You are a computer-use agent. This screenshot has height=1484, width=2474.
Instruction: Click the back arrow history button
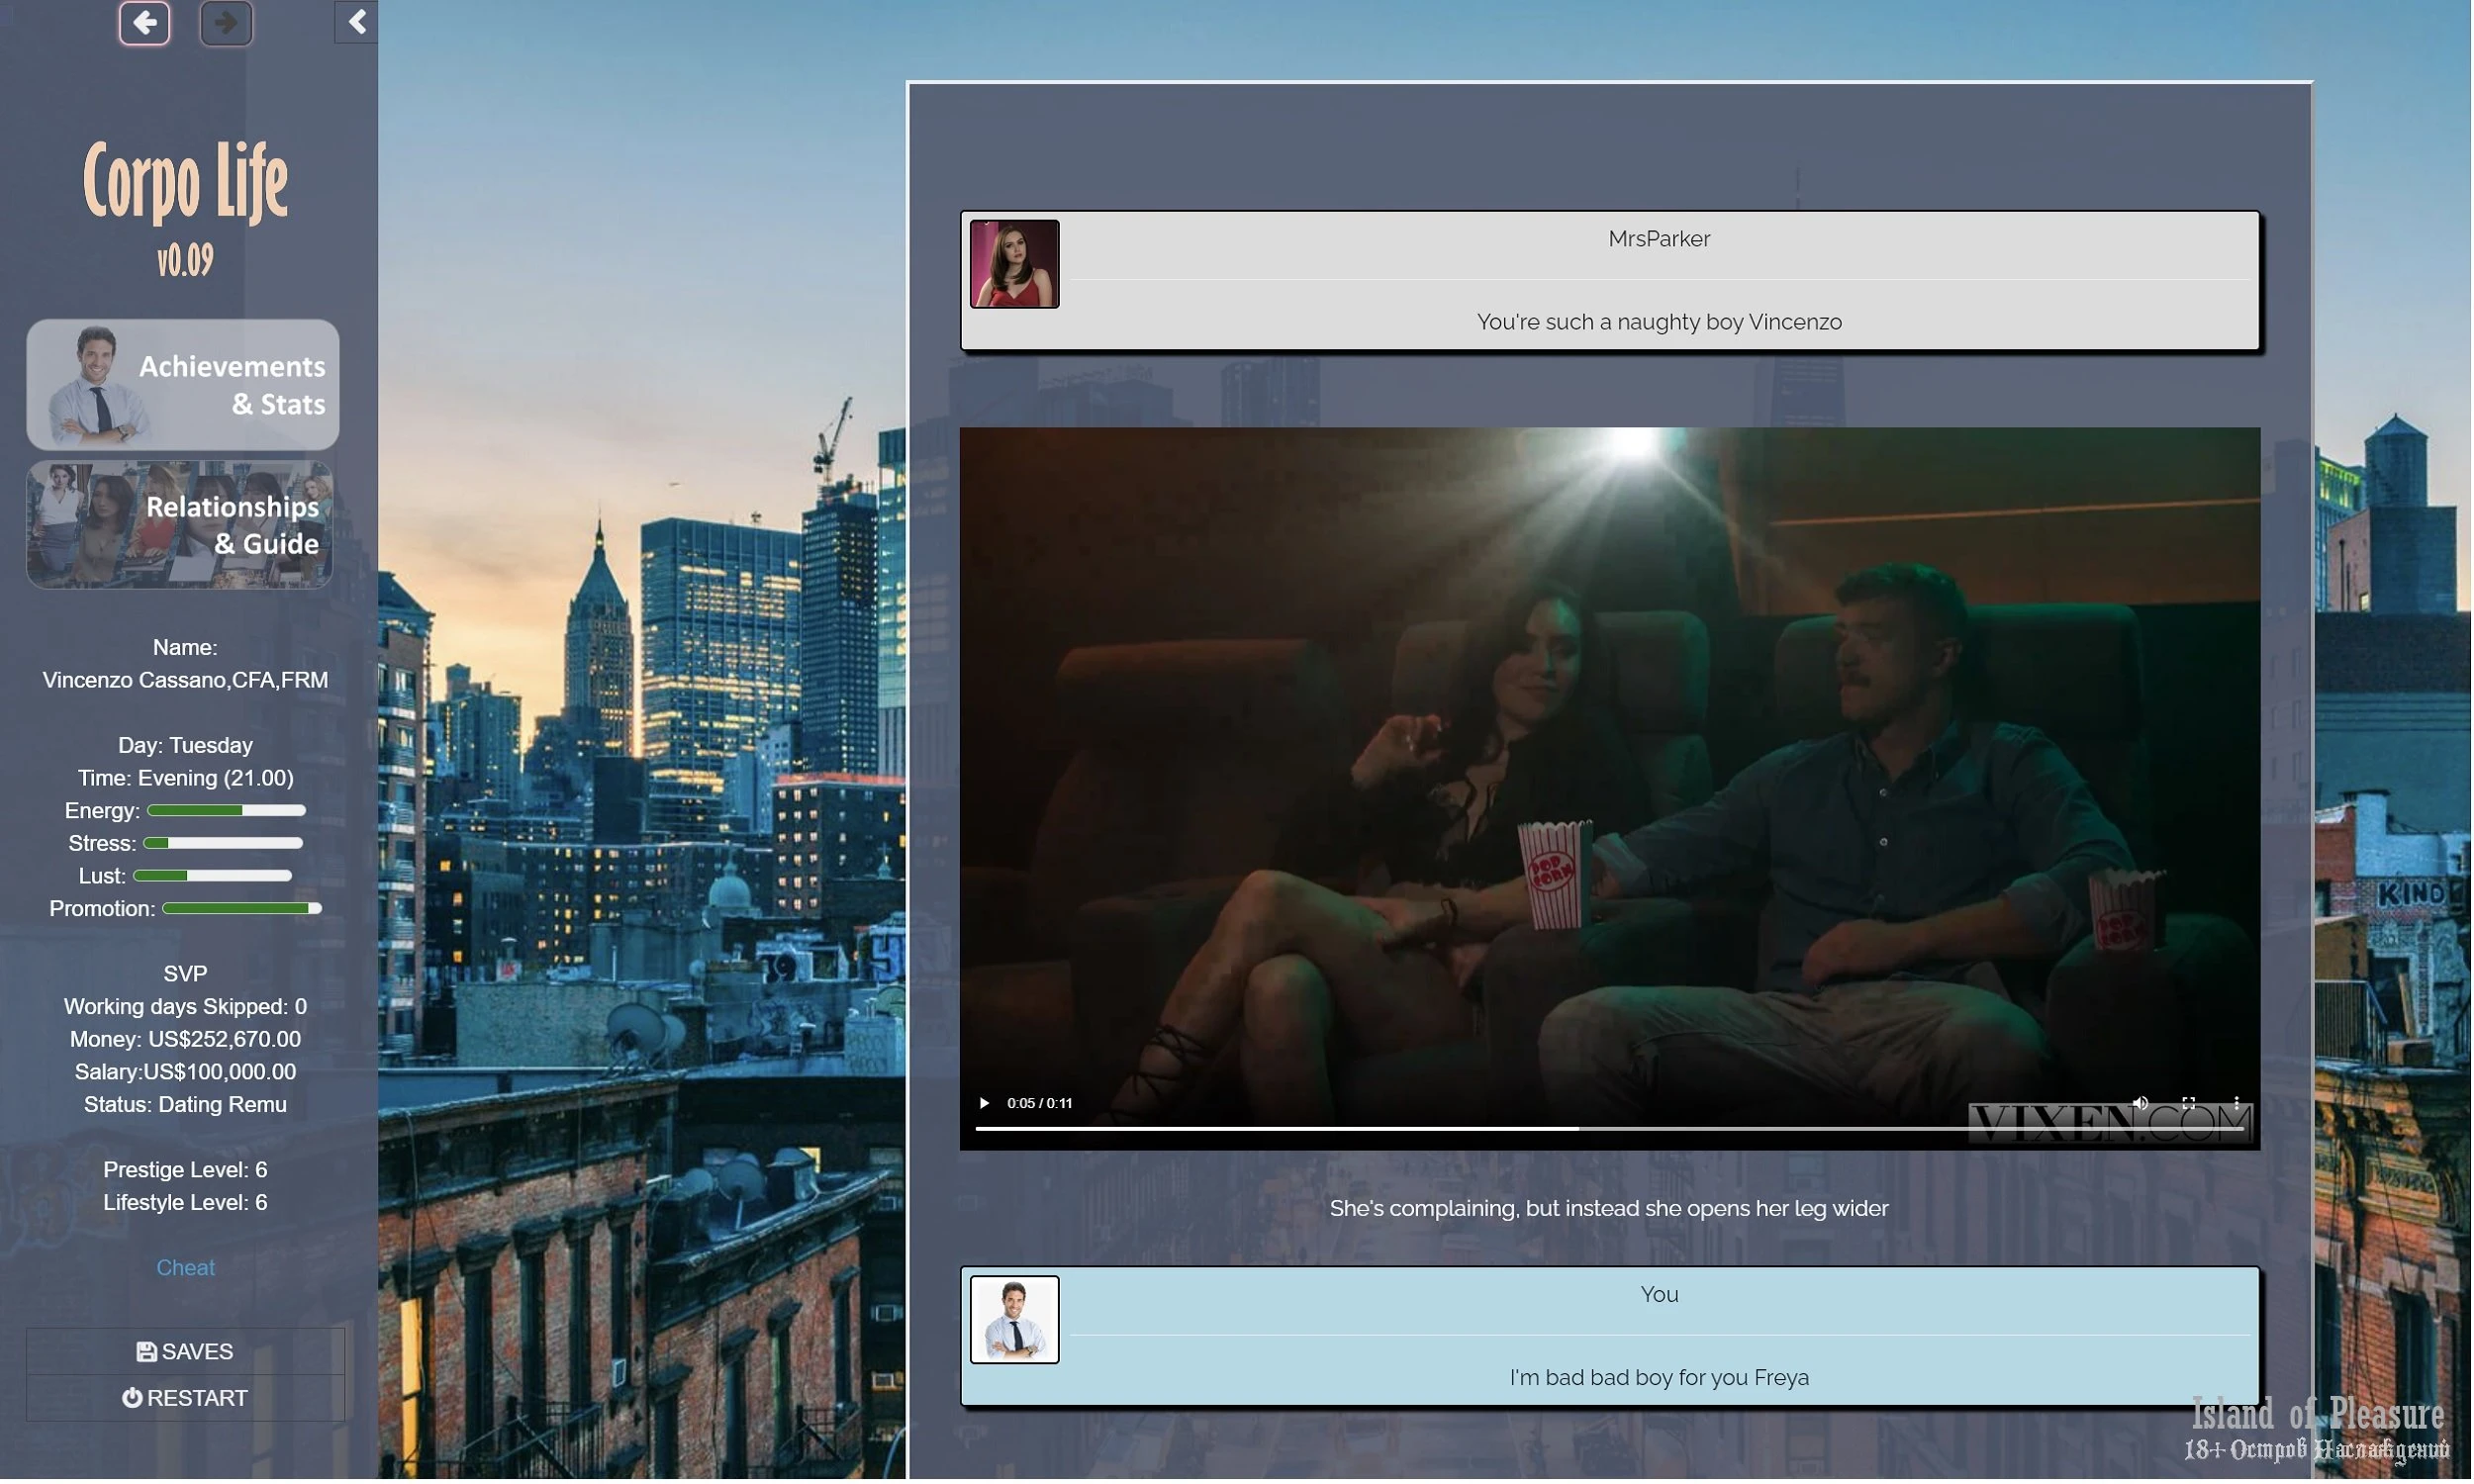pyautogui.click(x=144, y=22)
